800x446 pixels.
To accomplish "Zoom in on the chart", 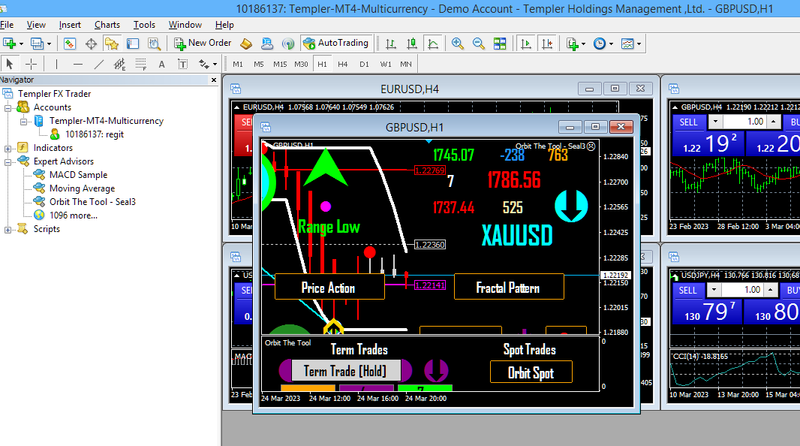I will (x=457, y=44).
